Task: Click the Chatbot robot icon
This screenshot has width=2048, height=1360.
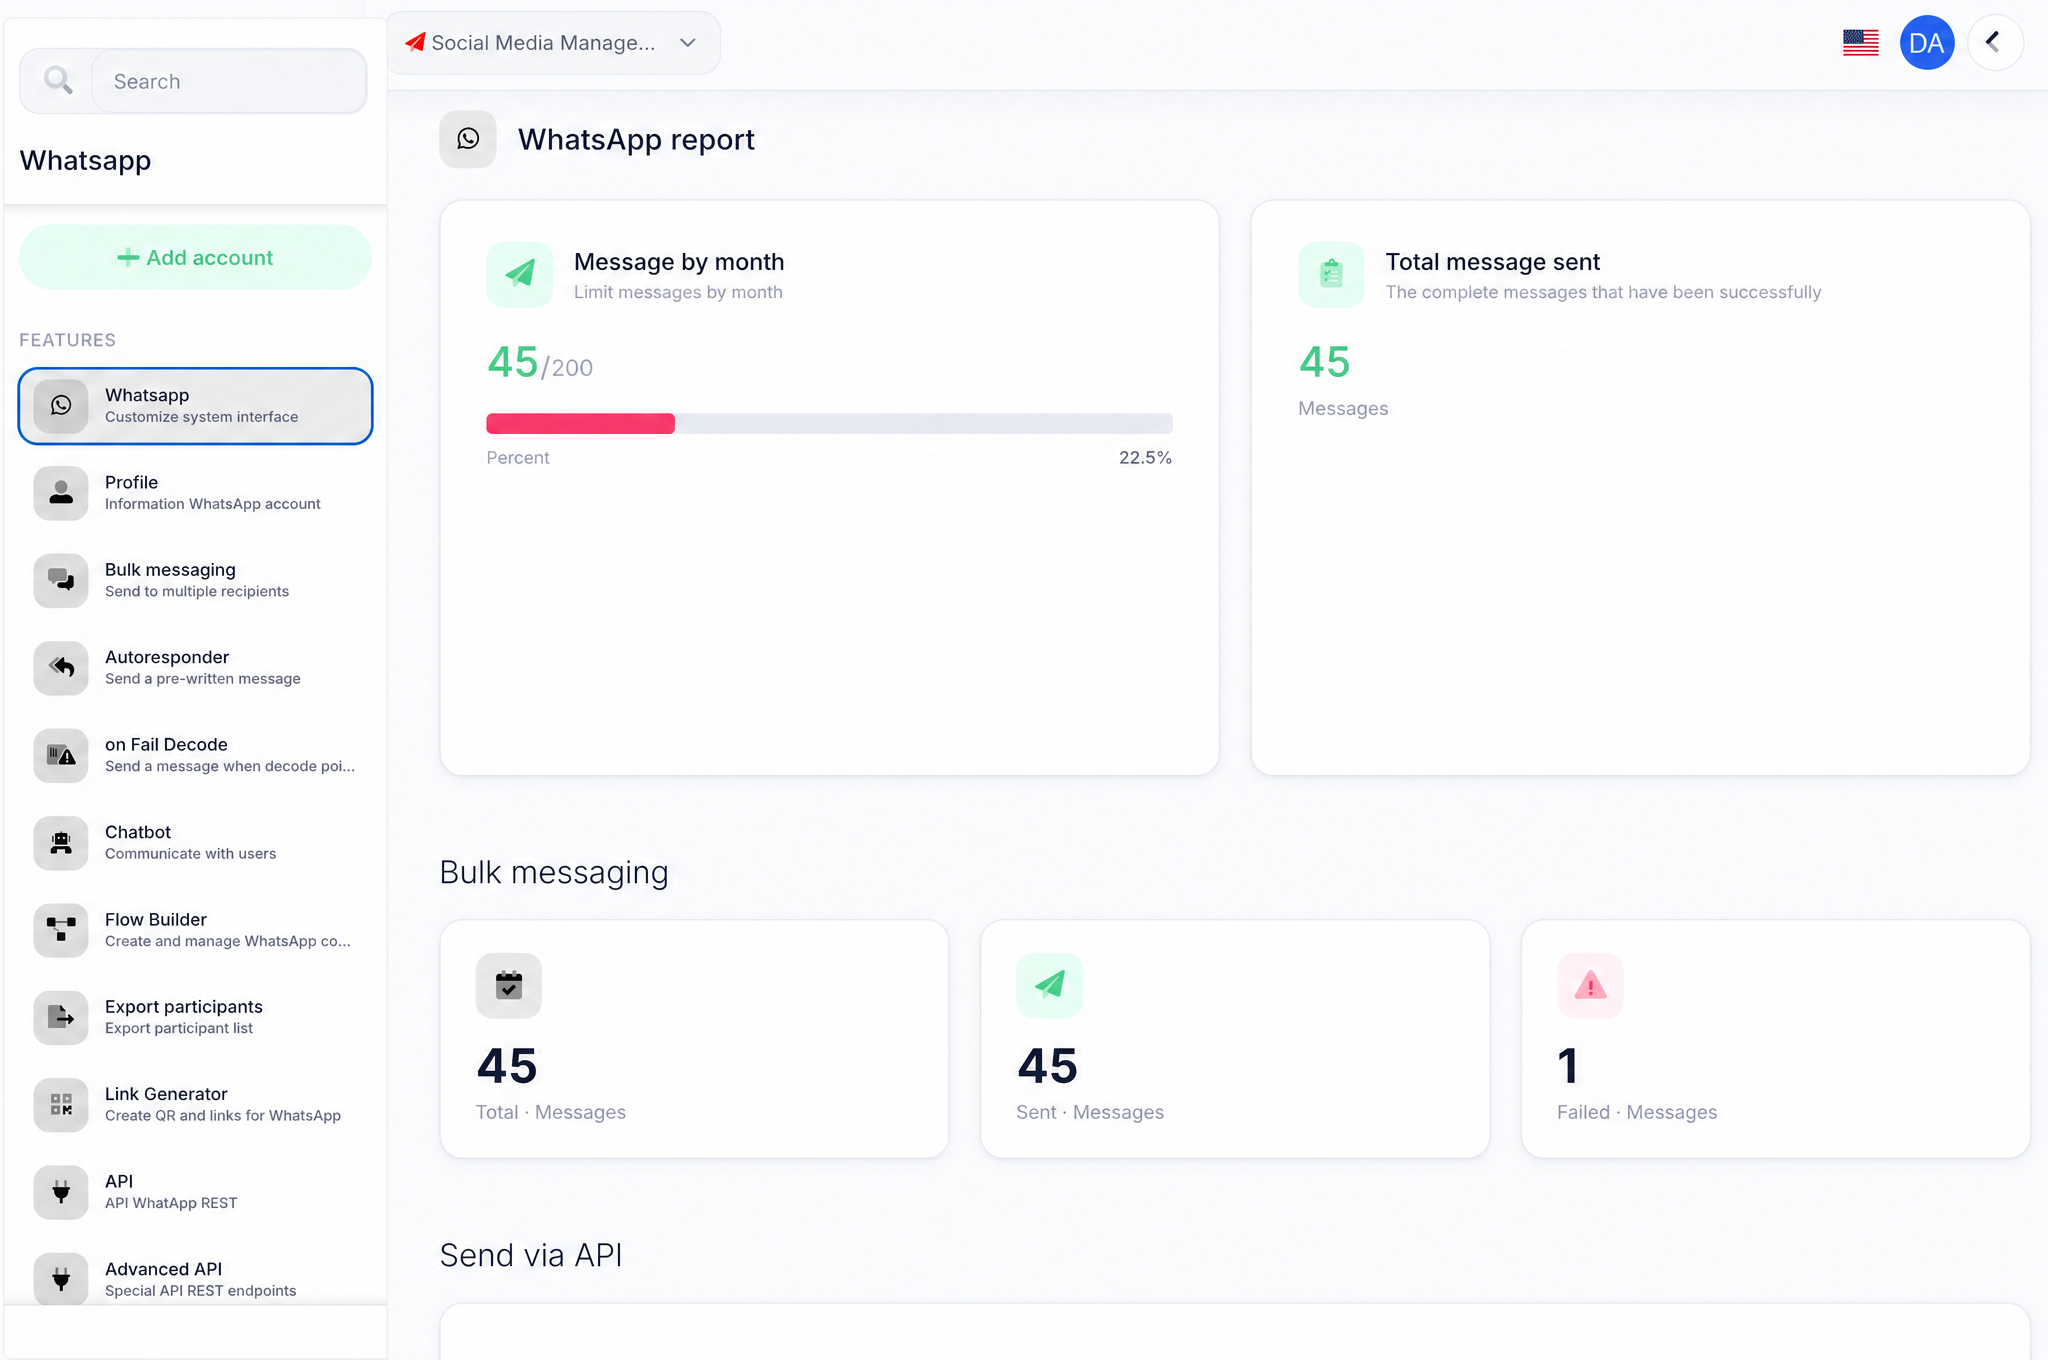Action: click(61, 842)
